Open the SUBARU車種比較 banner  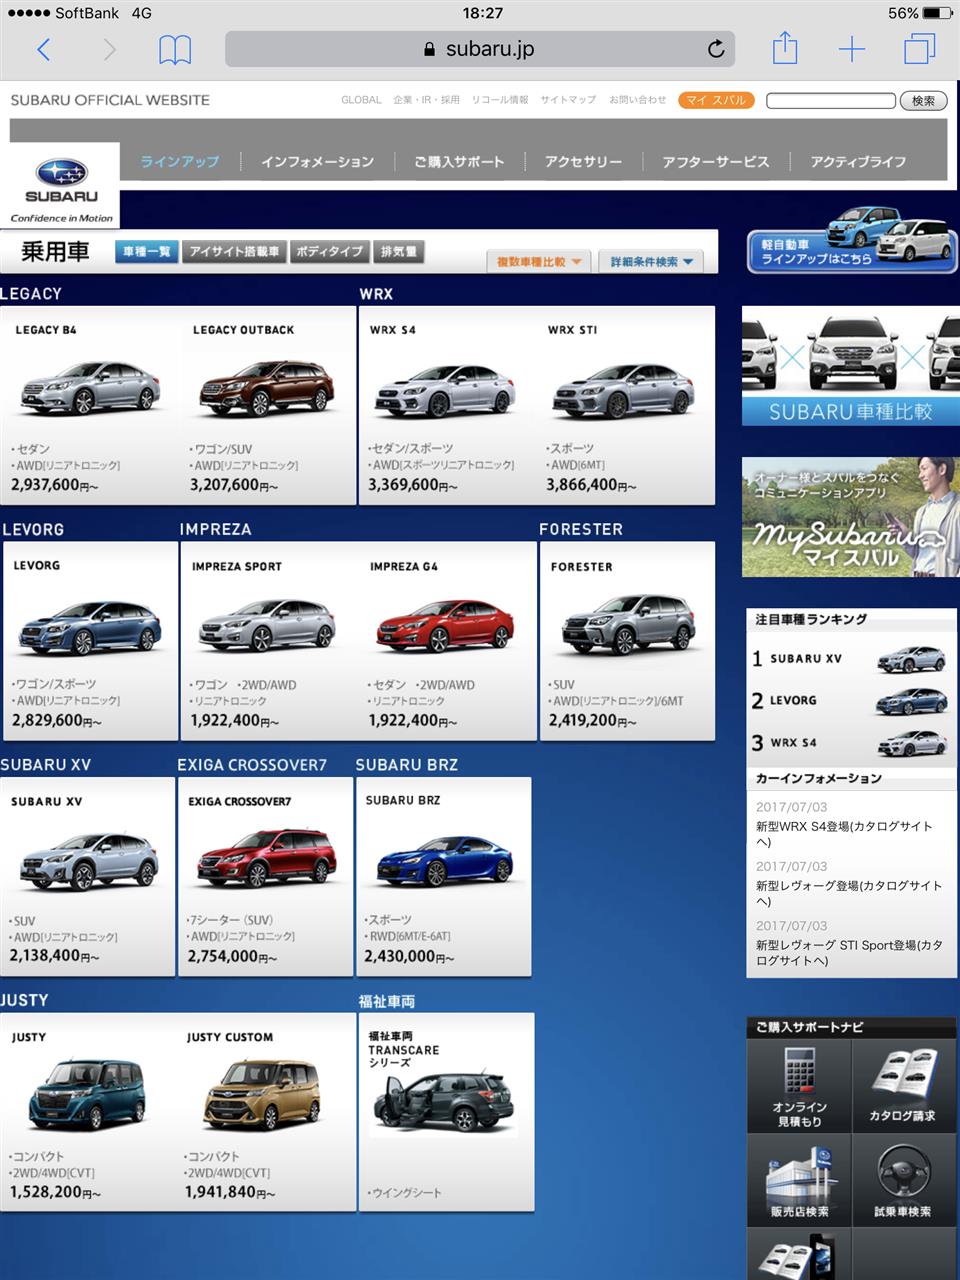pos(851,367)
